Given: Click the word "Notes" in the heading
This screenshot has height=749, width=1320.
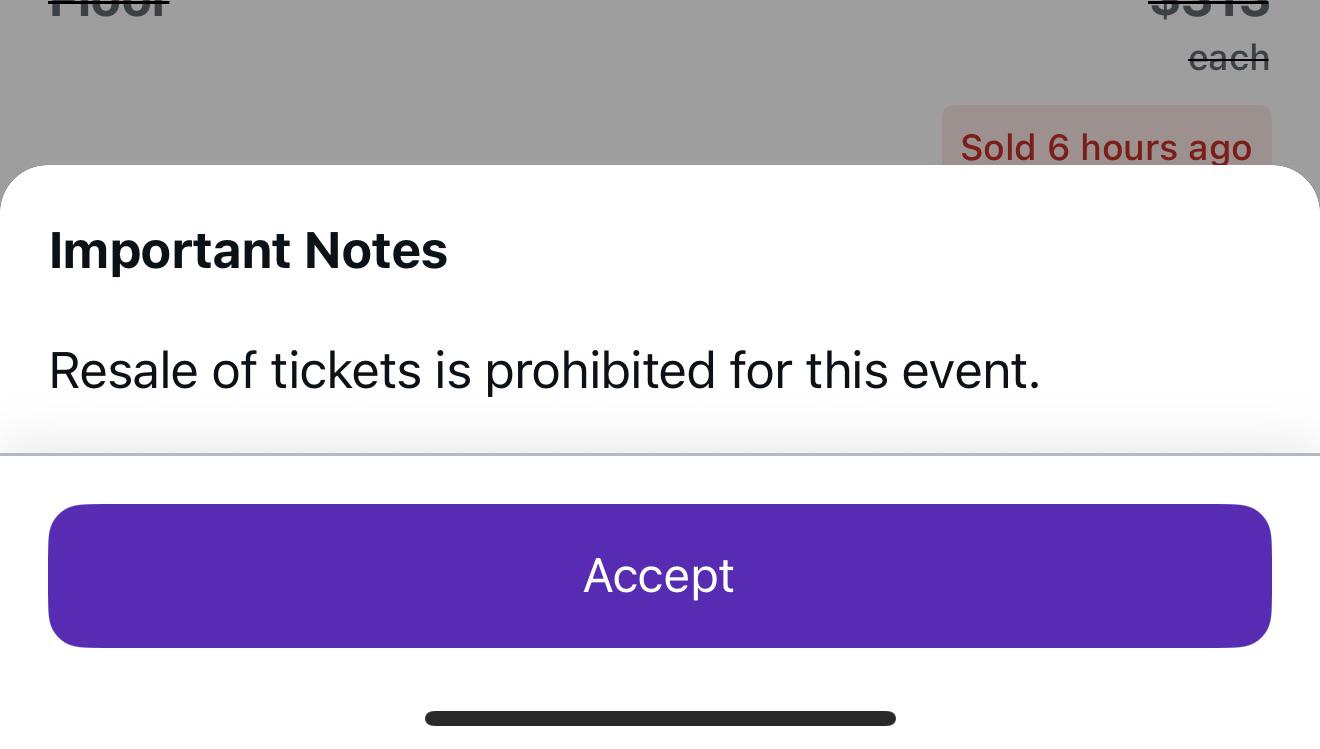Looking at the screenshot, I should click(376, 250).
